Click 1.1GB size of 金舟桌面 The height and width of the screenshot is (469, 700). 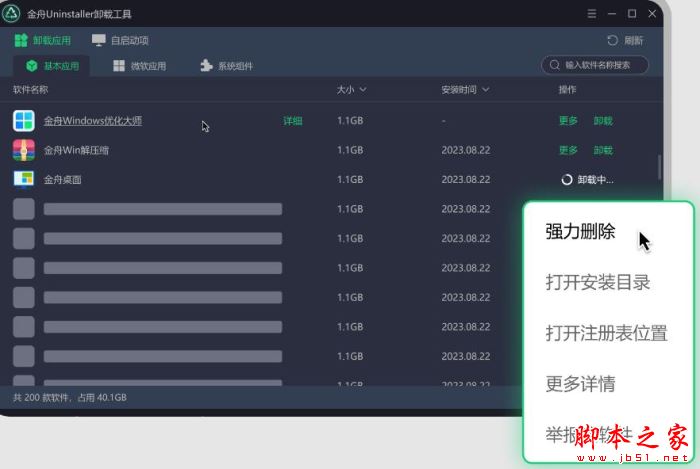(350, 180)
